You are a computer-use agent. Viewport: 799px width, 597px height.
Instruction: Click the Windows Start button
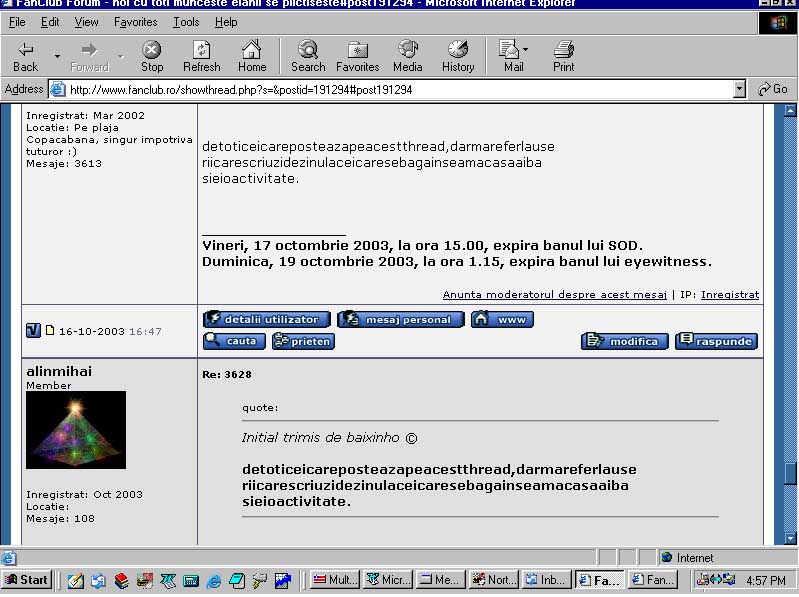pos(27,580)
